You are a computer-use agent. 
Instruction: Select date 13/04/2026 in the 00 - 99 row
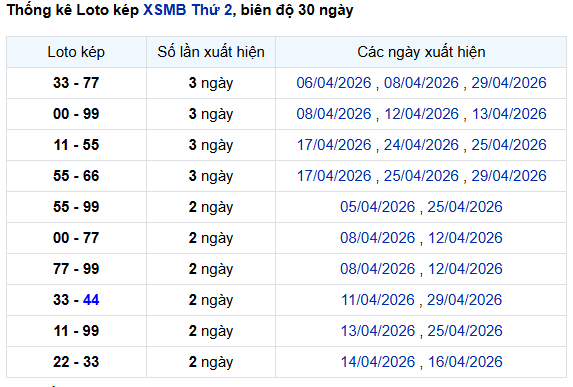(x=509, y=114)
